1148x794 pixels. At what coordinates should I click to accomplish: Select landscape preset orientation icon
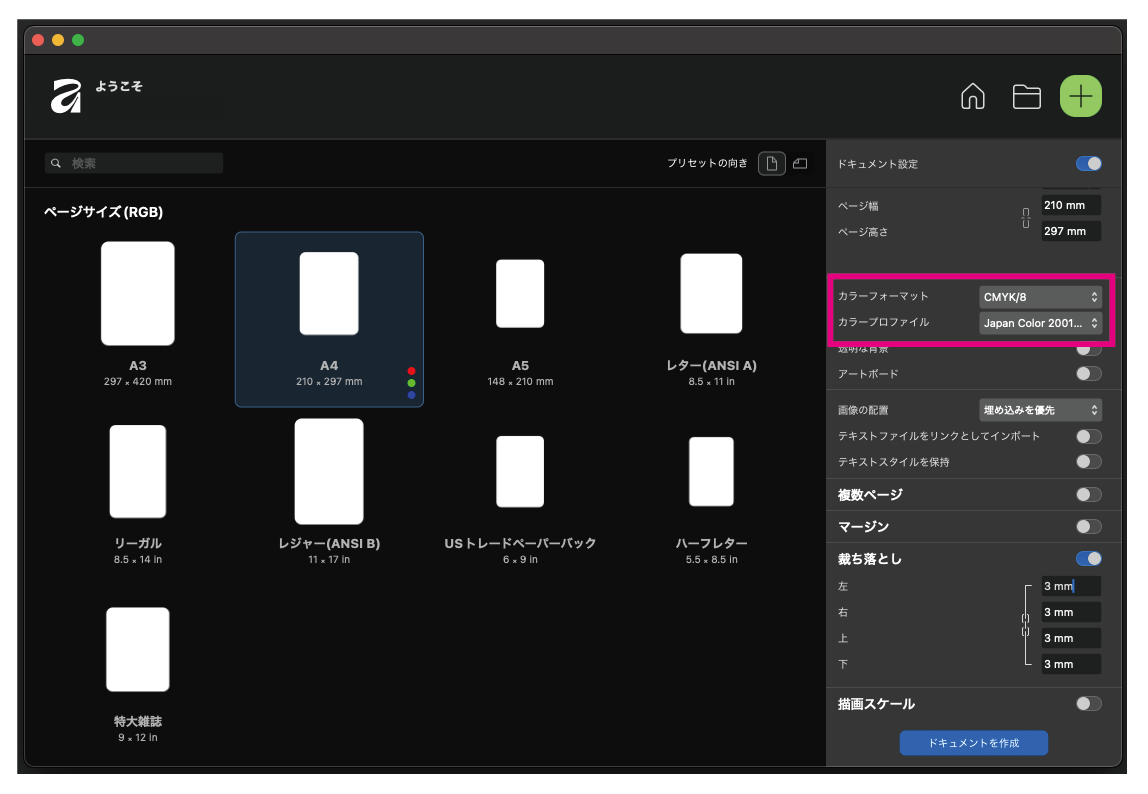(800, 163)
